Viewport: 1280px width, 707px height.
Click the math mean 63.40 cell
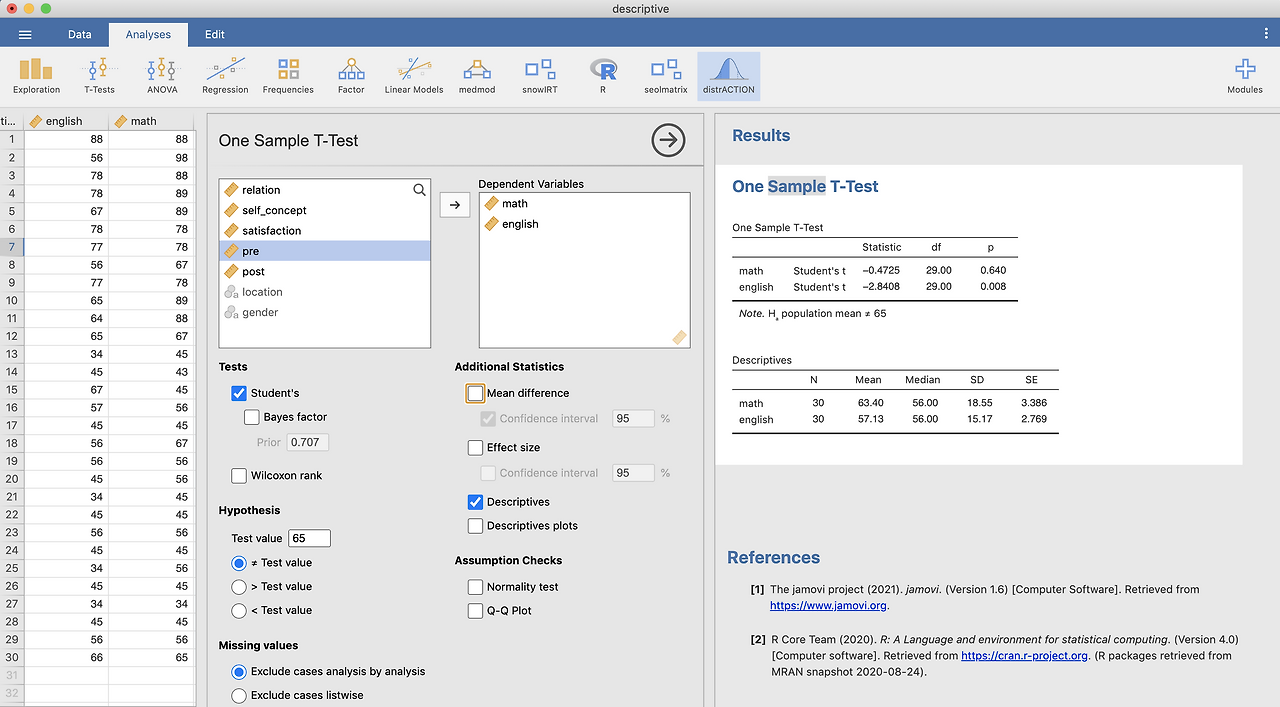[x=868, y=403]
